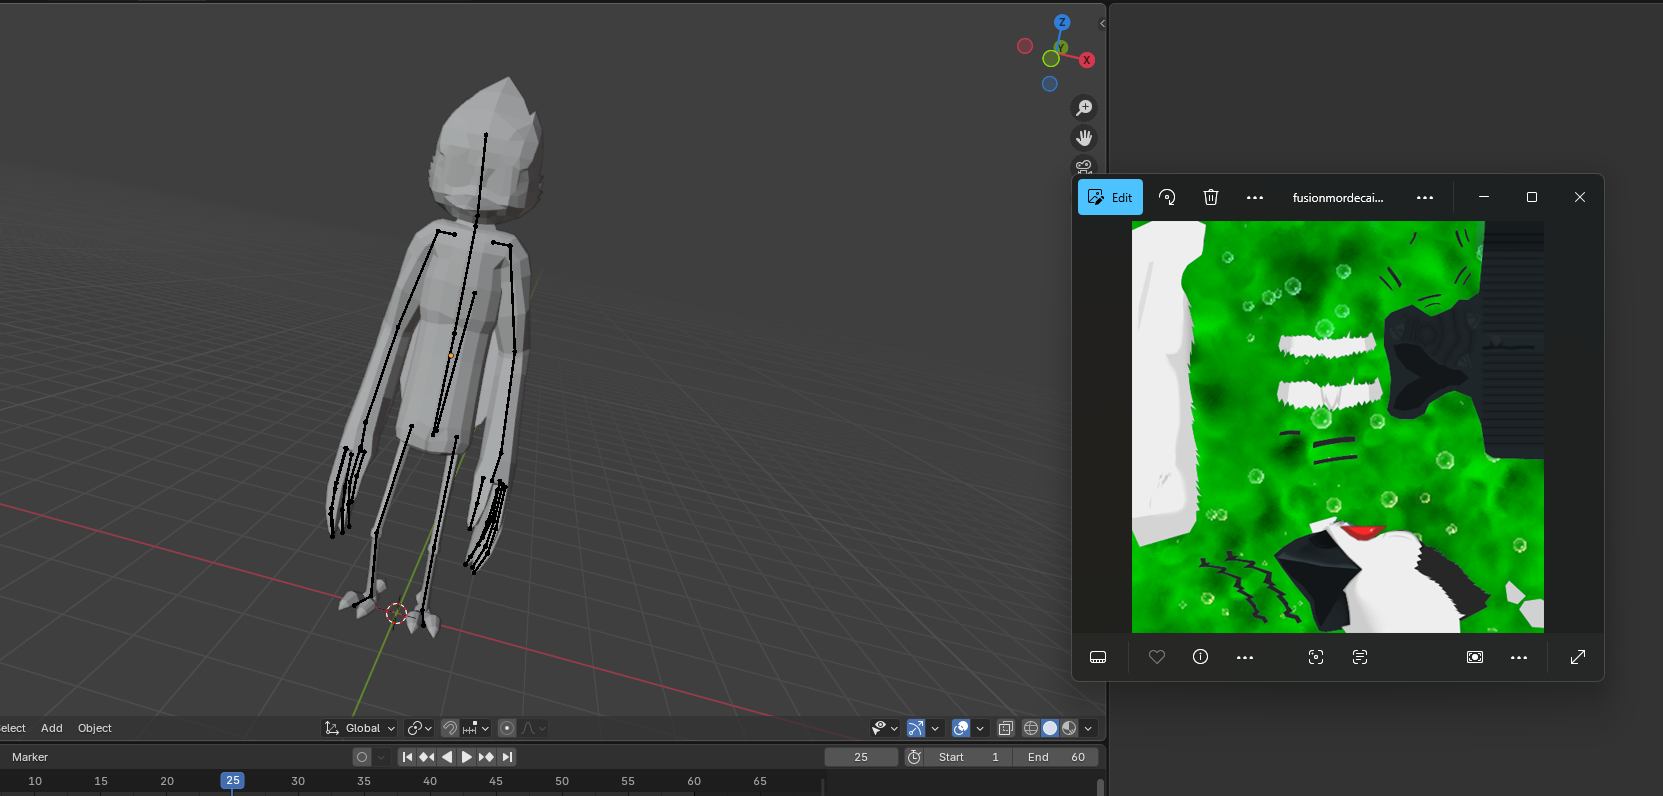Click the visual search icon in Photos

click(1316, 657)
